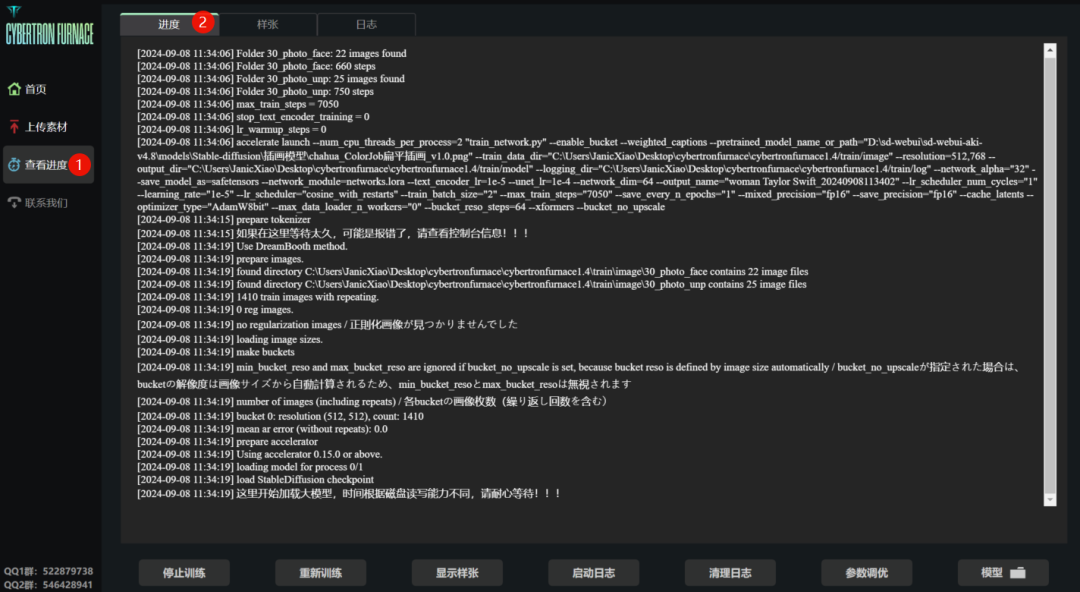Click log line 'prepare tokenizer'

click(x=224, y=219)
